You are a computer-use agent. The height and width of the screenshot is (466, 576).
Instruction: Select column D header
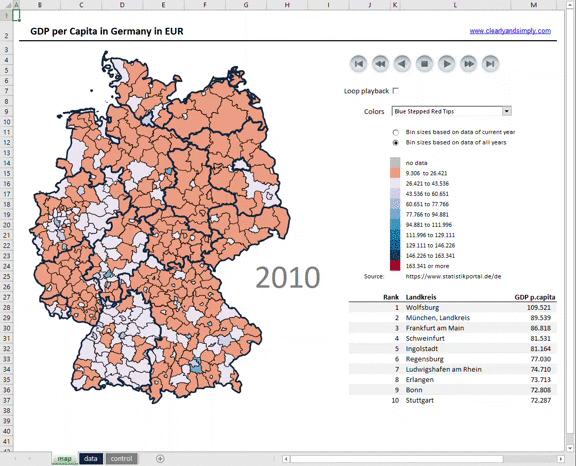point(122,5)
